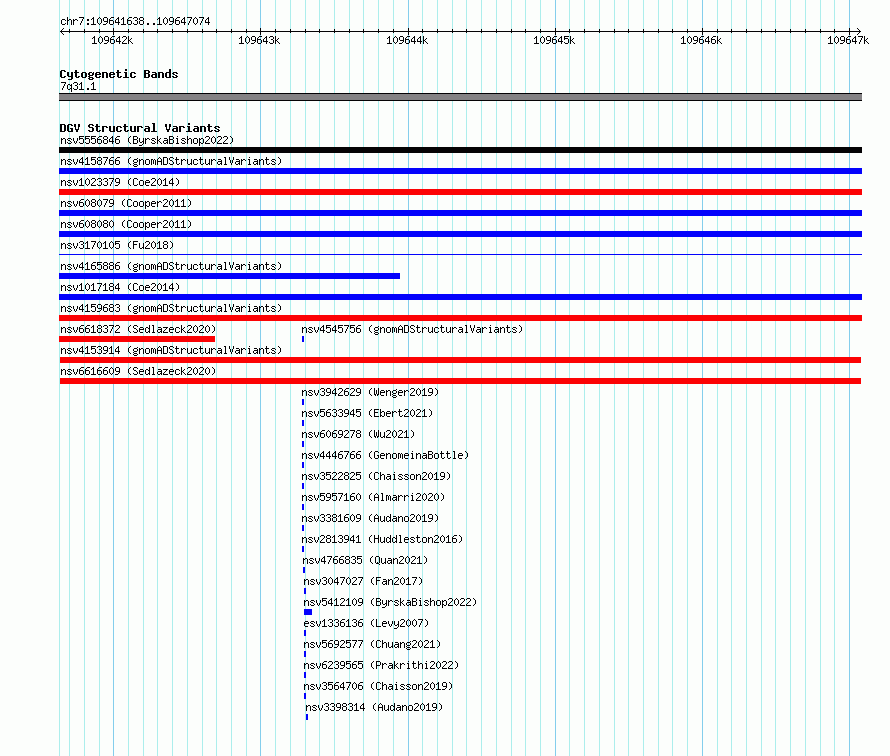Click the short blue nsv4165886 bar
890x756 pixels.
229,276
